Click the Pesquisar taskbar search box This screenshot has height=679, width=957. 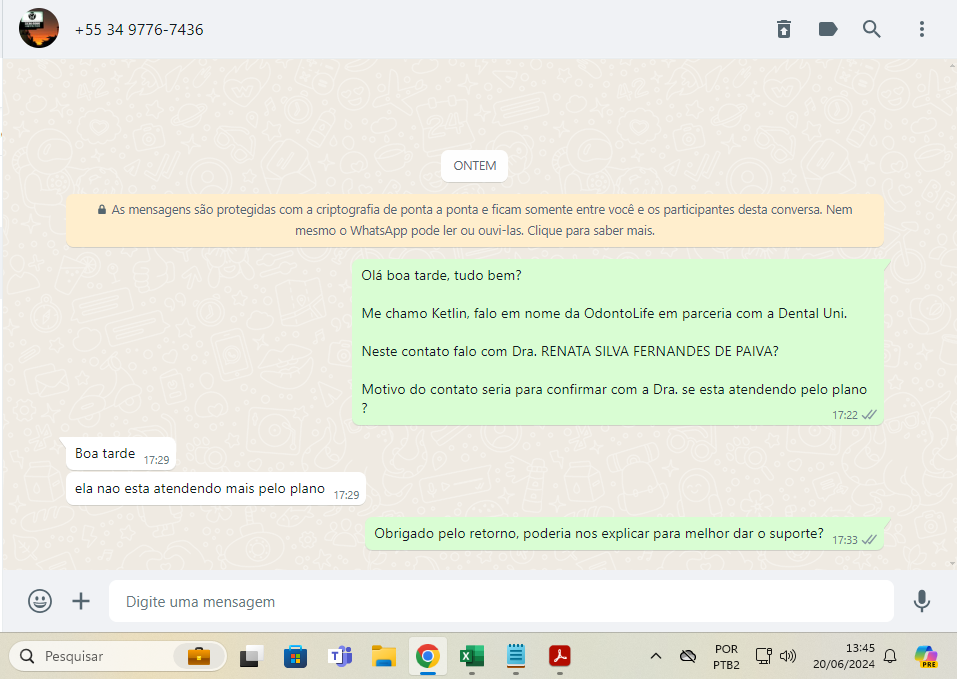[x=118, y=656]
